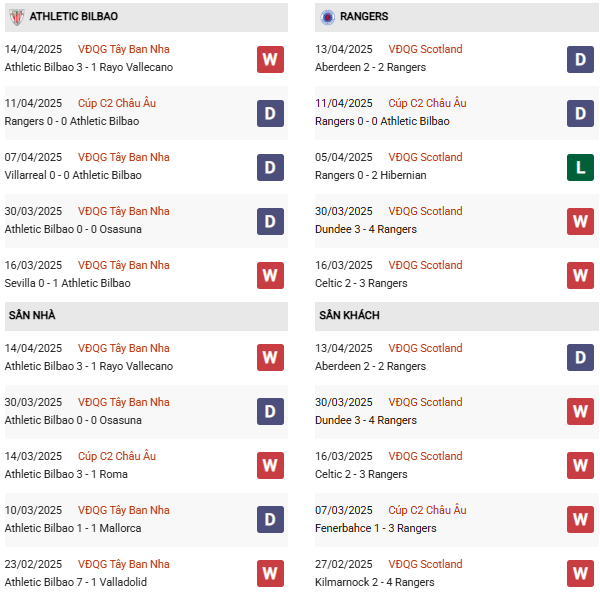Click VĐQG Scotland link dated 05/04/2025

(425, 158)
